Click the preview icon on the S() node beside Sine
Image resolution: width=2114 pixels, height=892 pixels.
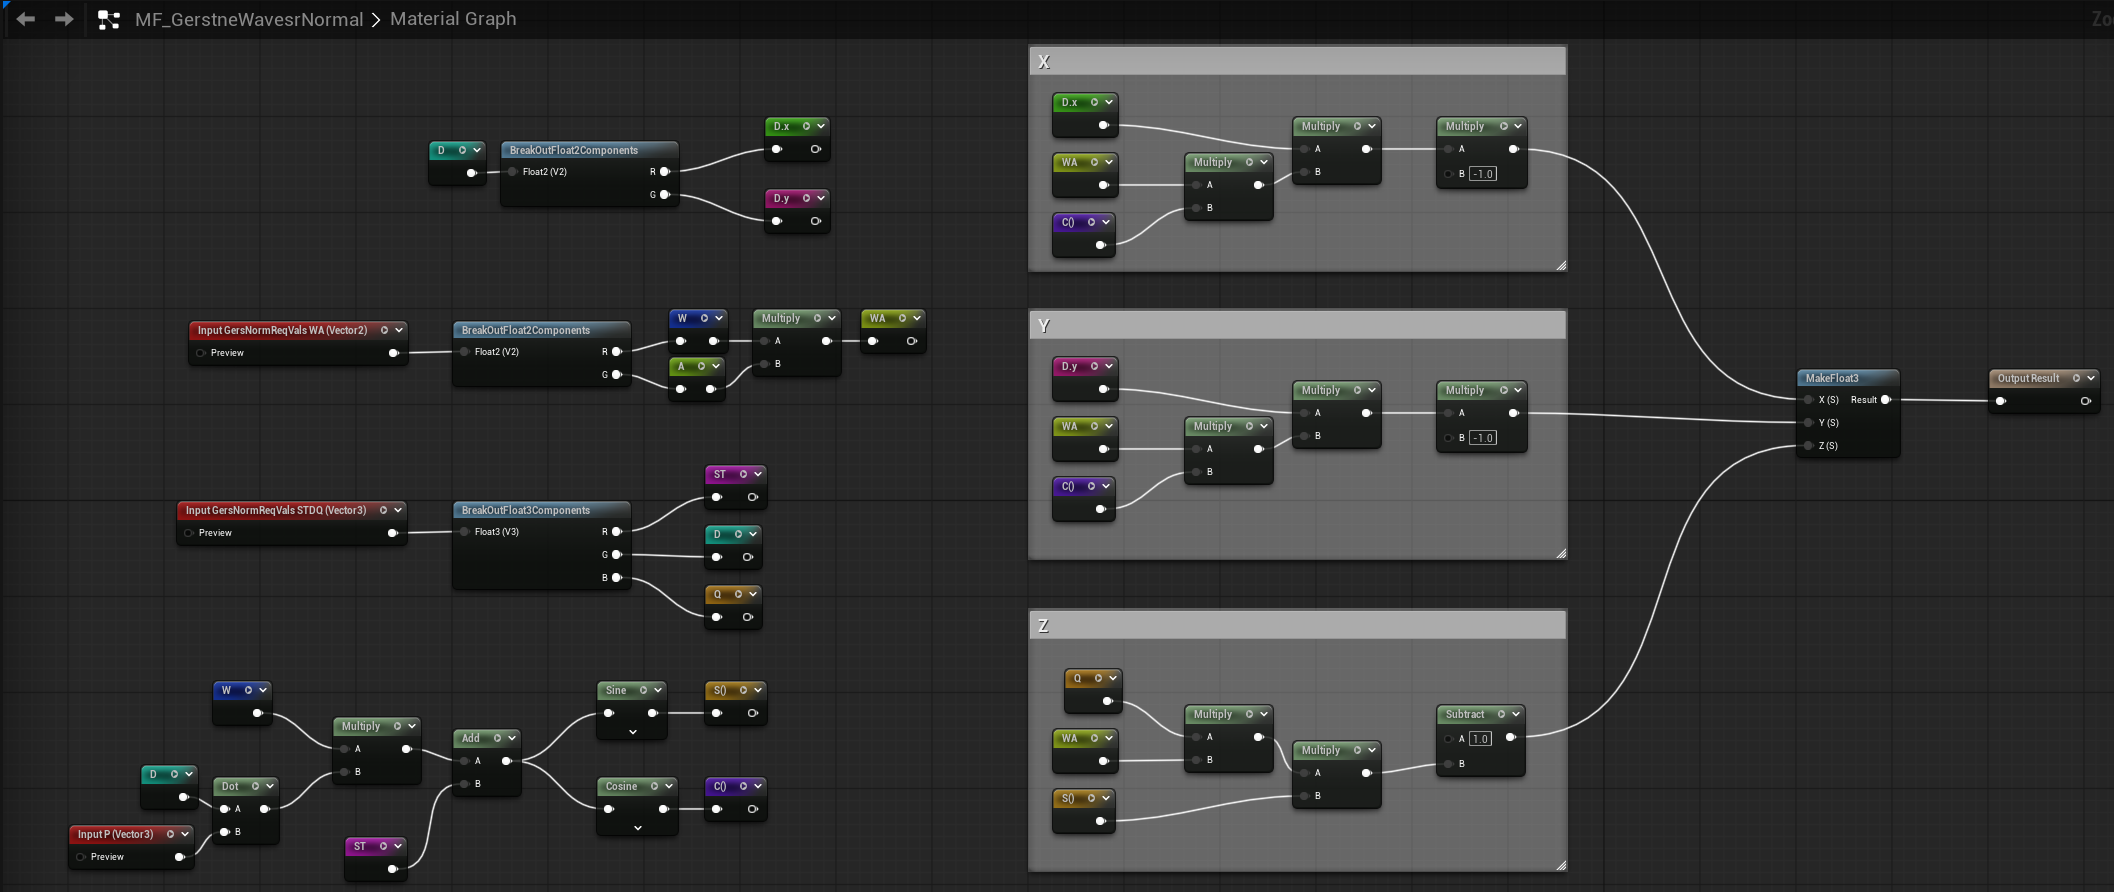743,690
